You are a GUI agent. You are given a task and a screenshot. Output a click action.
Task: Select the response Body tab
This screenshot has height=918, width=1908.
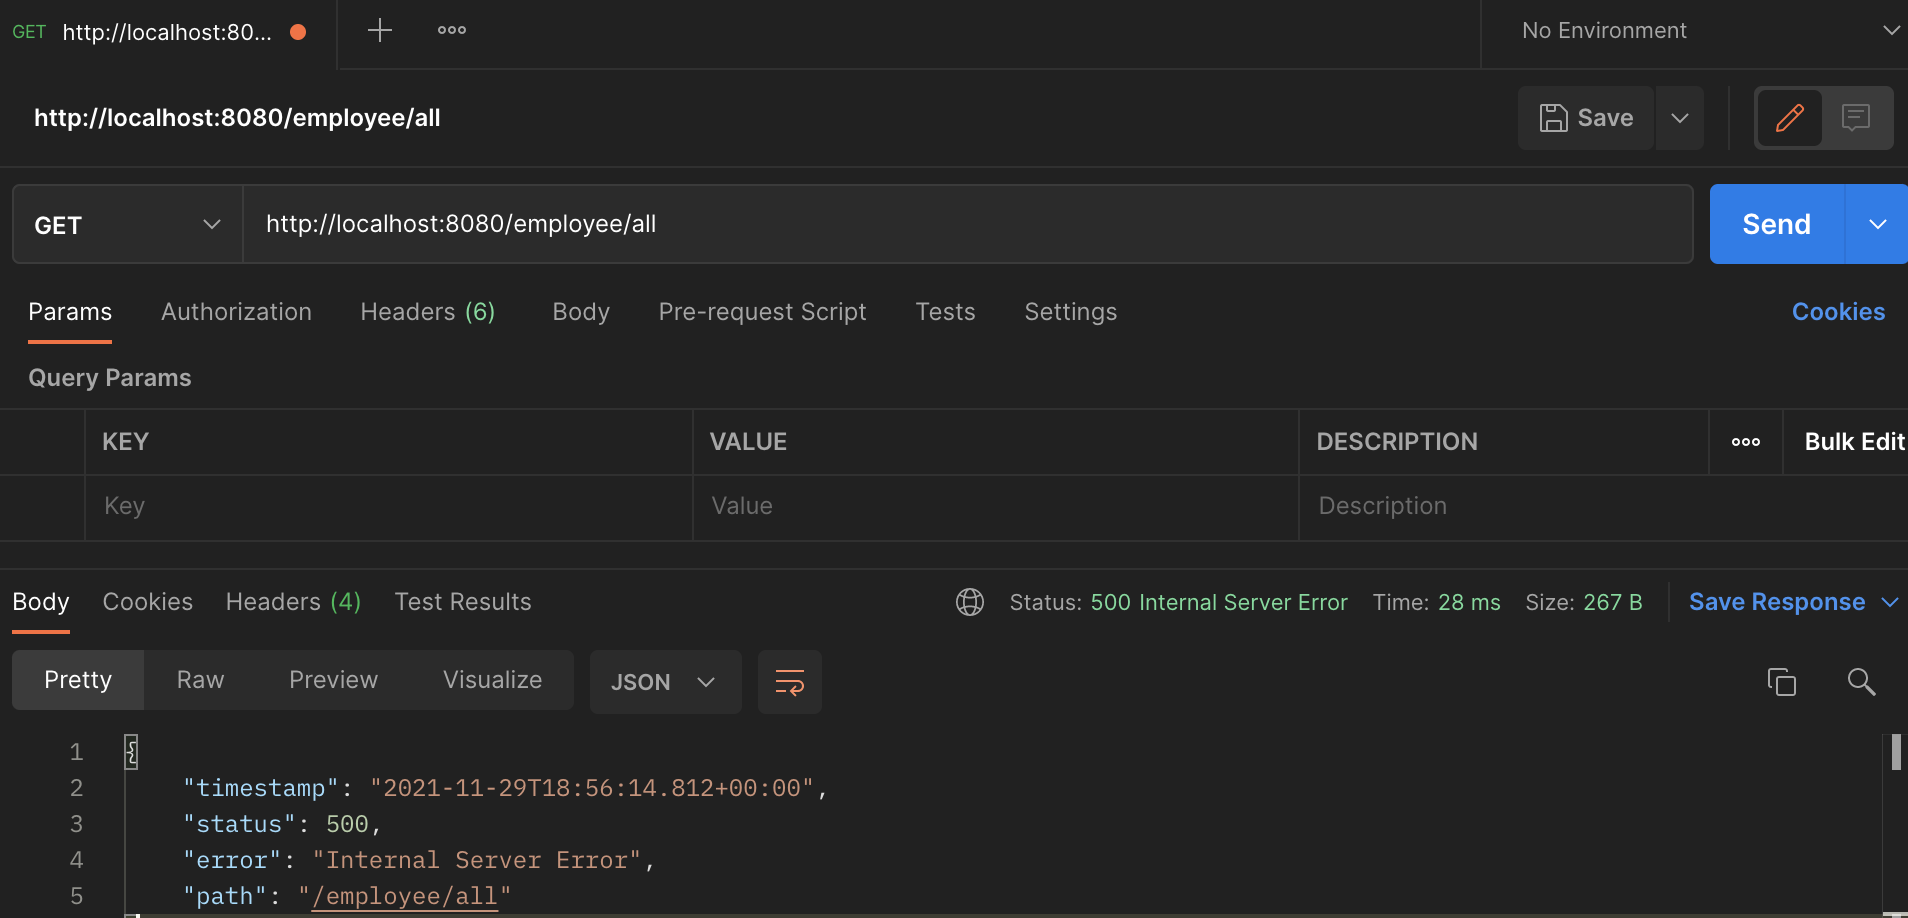41,602
